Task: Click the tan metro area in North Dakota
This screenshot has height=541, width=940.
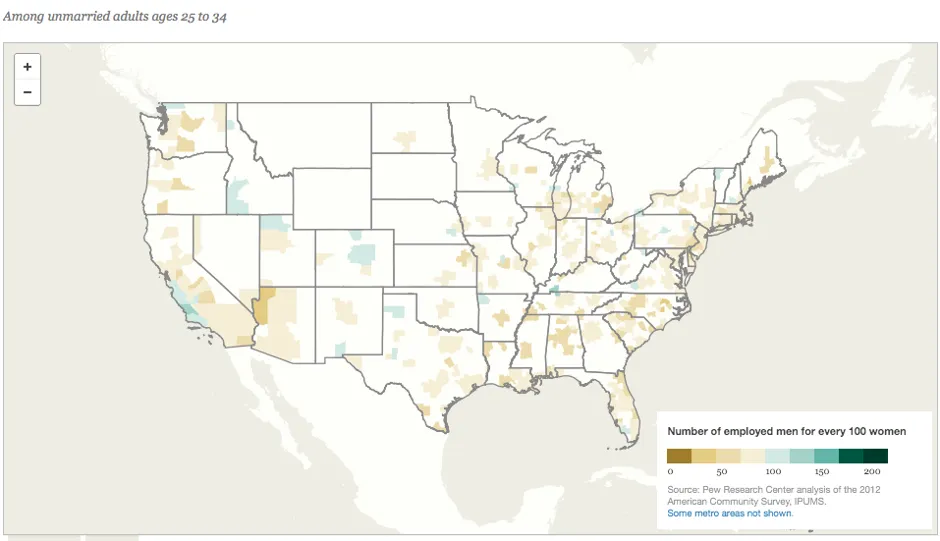Action: [x=405, y=138]
